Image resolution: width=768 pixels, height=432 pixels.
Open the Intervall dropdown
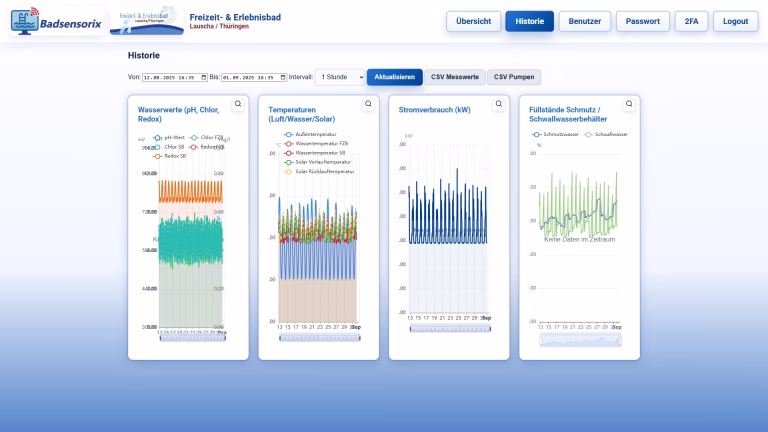click(340, 77)
